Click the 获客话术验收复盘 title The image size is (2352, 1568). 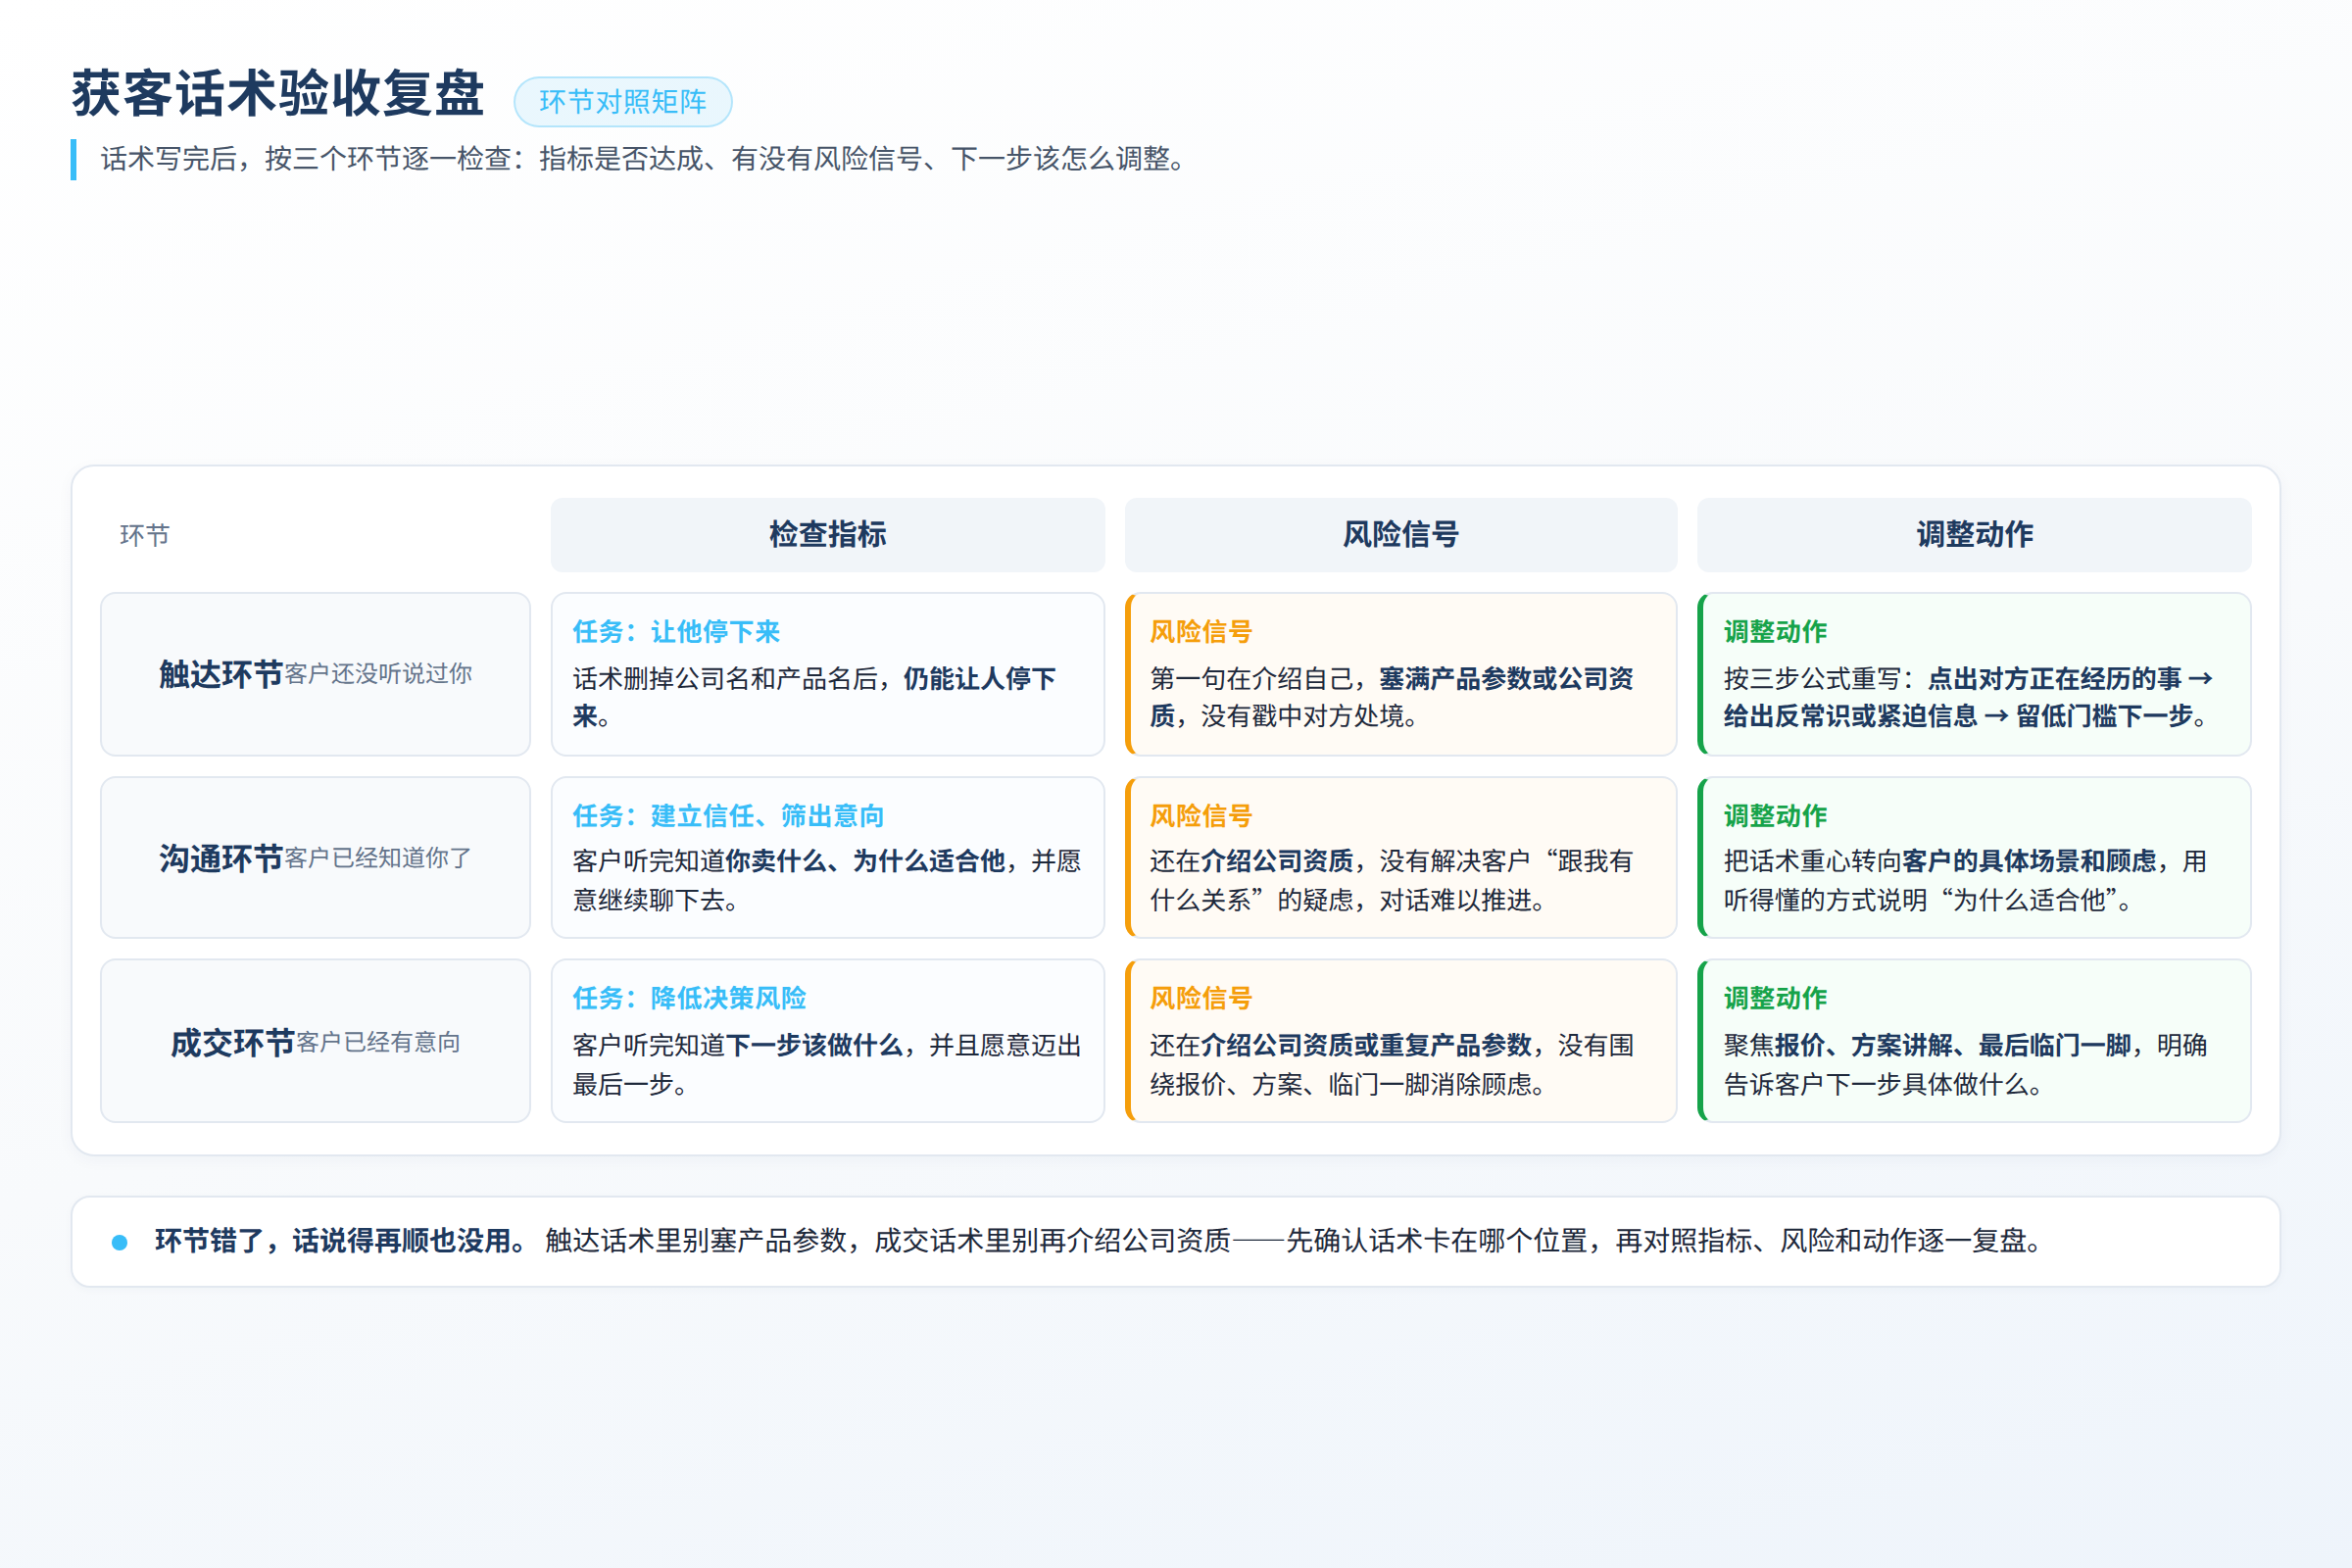(278, 94)
